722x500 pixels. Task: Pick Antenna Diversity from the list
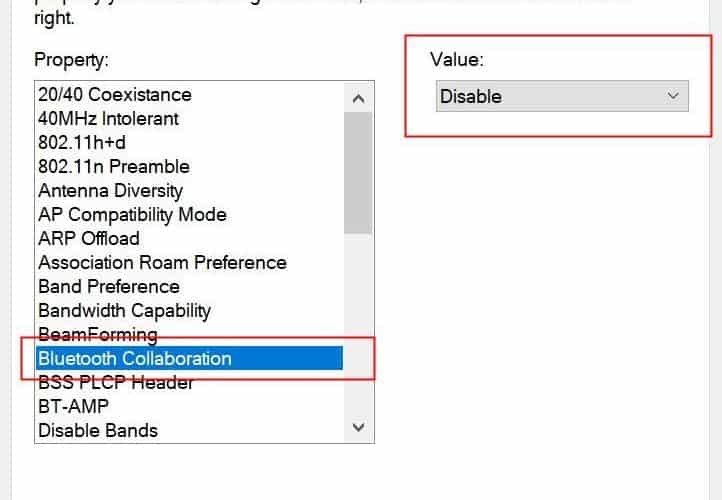(110, 191)
